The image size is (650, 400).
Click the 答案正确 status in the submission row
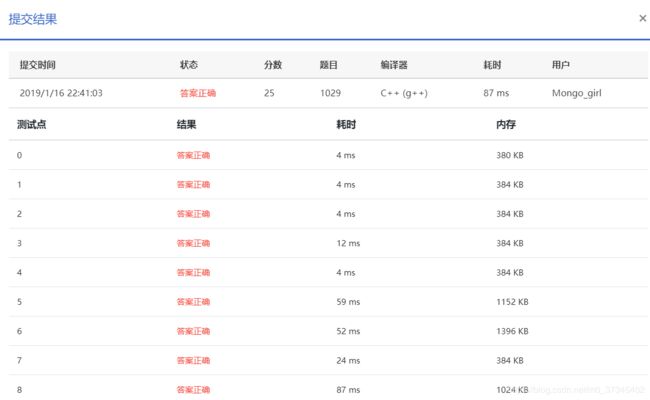point(197,93)
